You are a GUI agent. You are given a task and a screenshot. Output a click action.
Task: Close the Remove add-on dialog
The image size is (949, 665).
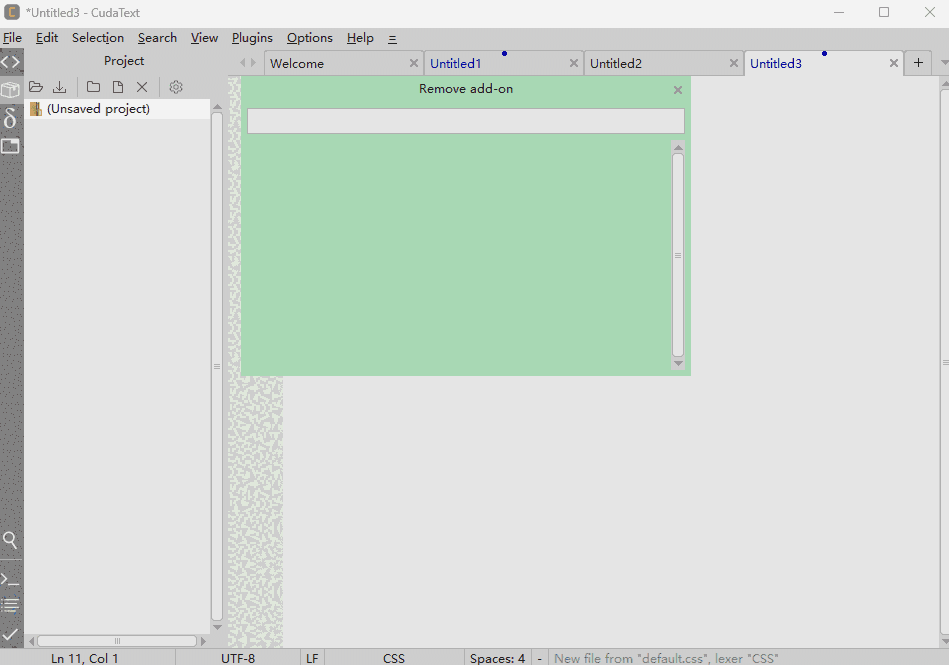pyautogui.click(x=678, y=90)
